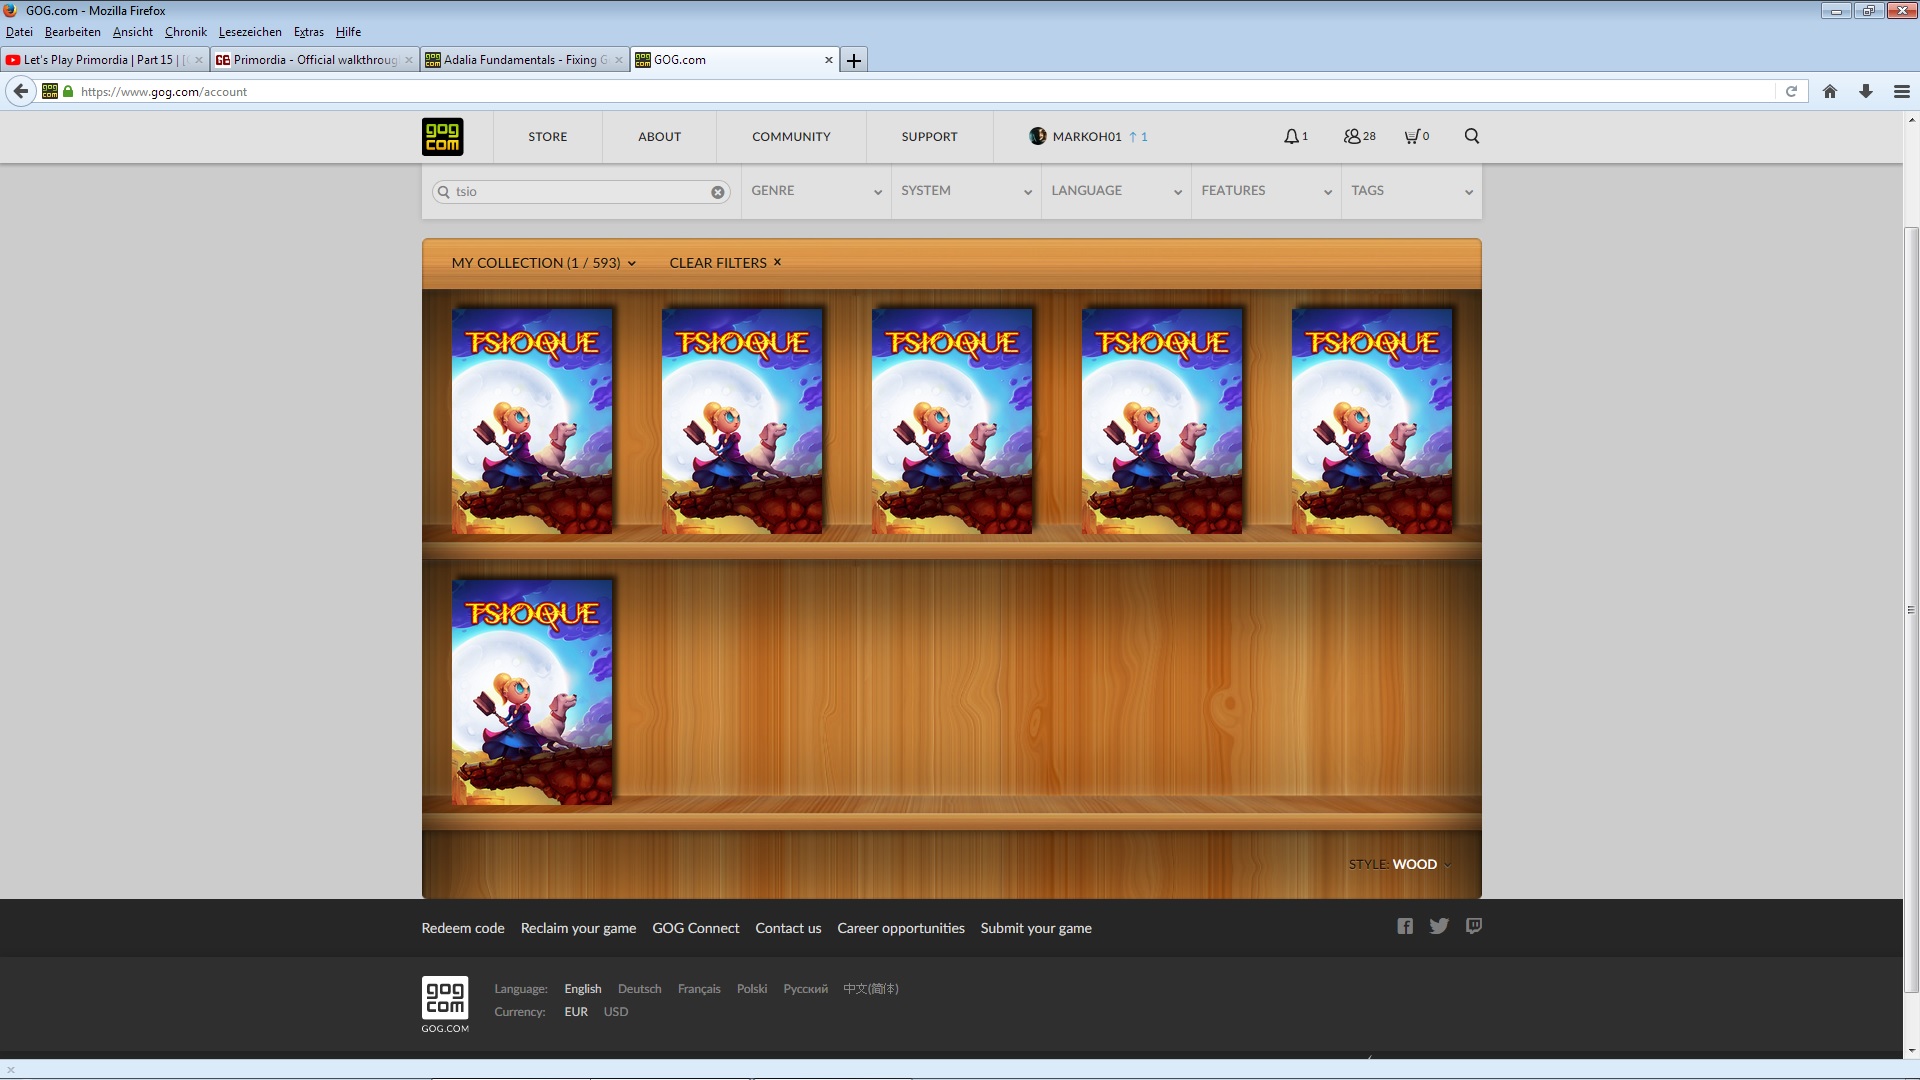1920x1080 pixels.
Task: Open the Twitter footer icon
Action: click(x=1439, y=927)
